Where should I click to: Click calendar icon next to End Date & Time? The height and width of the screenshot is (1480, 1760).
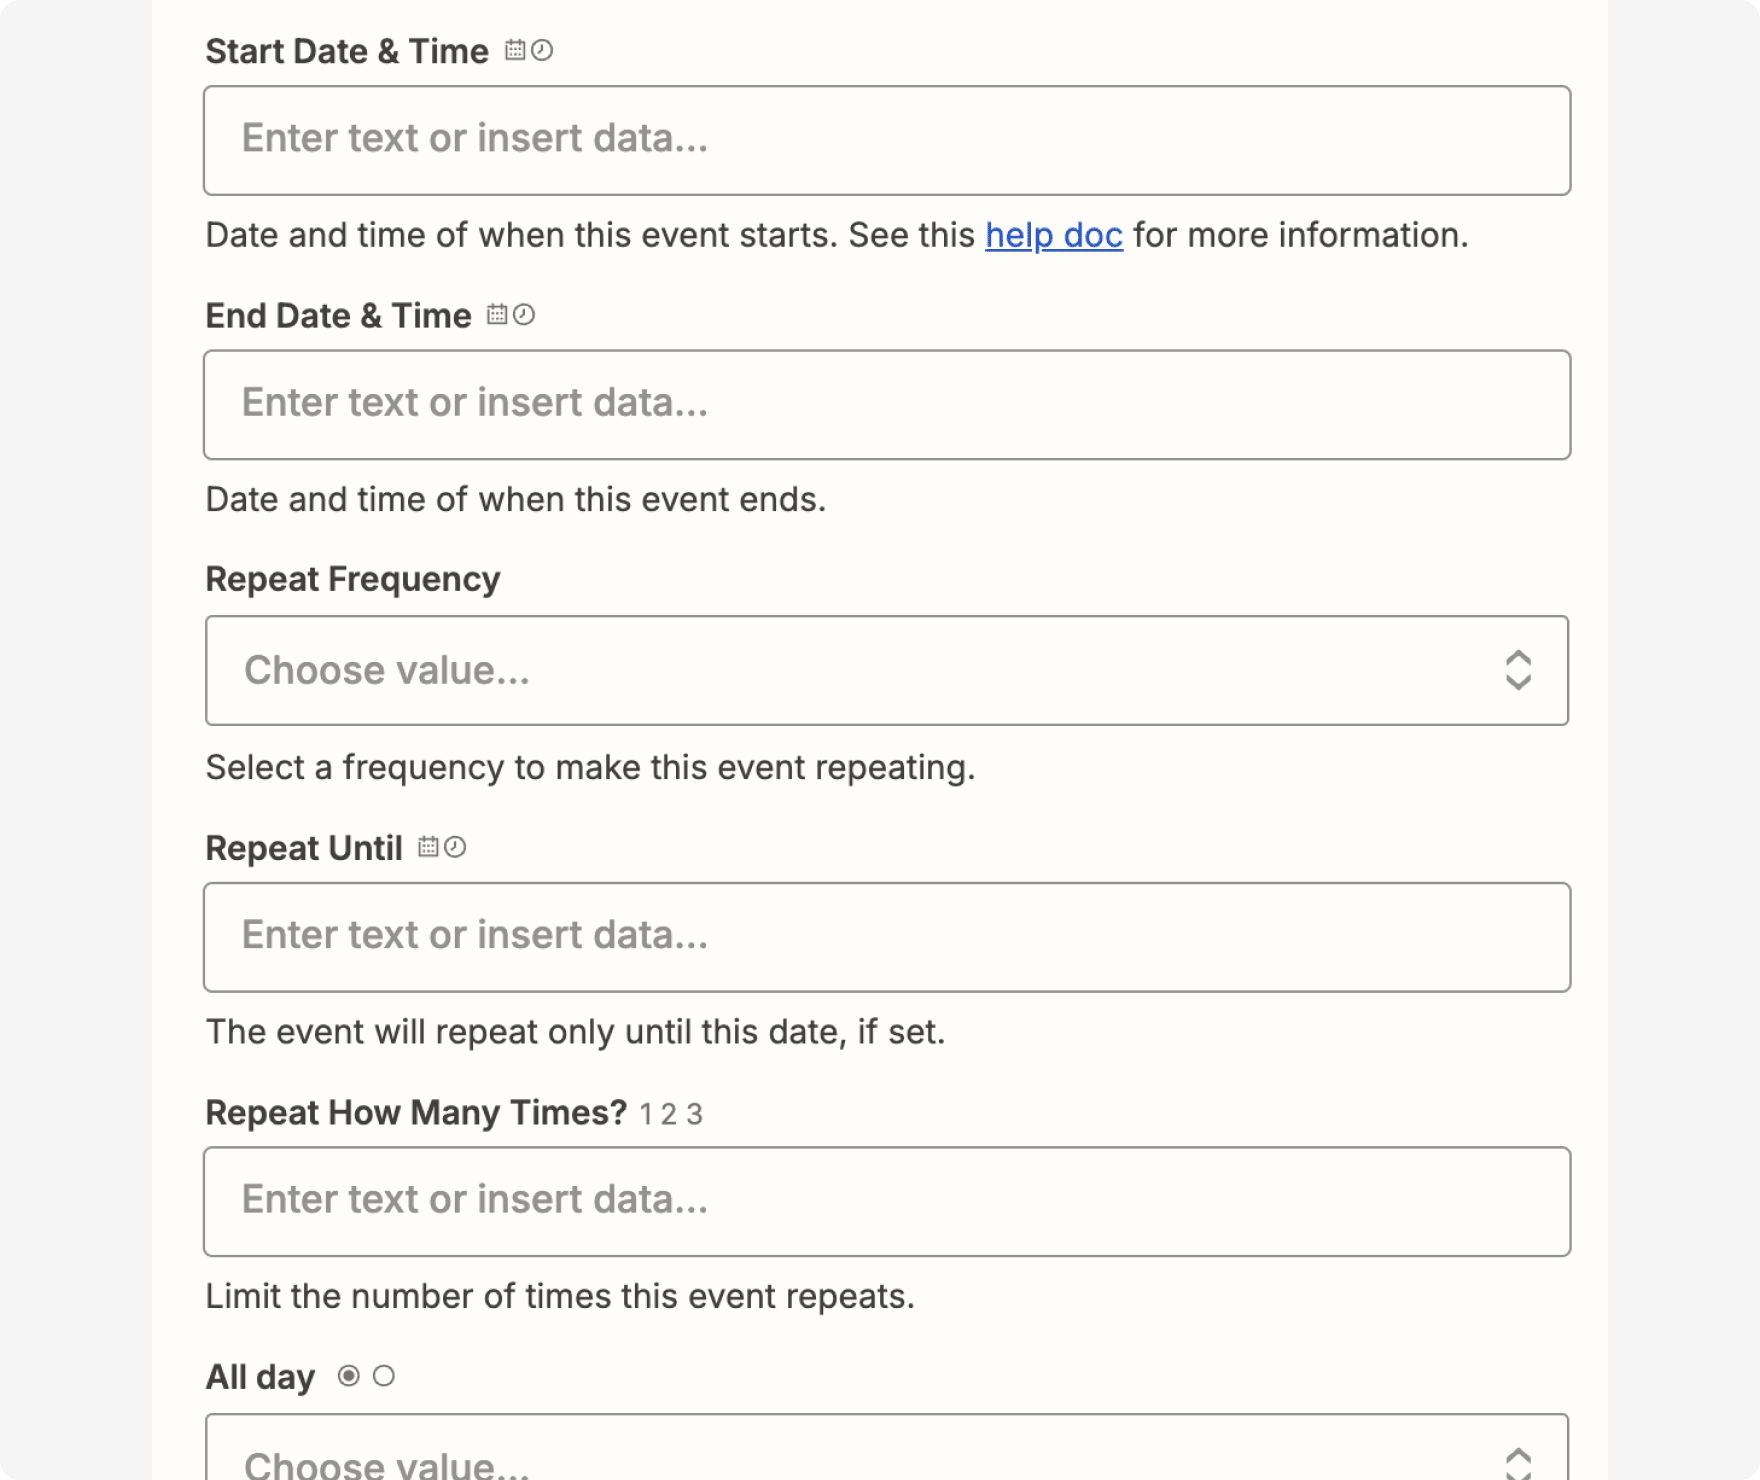(497, 315)
